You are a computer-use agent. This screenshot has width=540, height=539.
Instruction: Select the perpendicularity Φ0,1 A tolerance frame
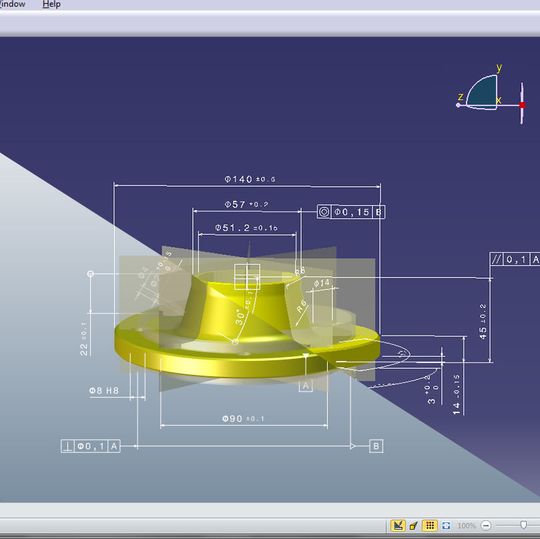91,446
